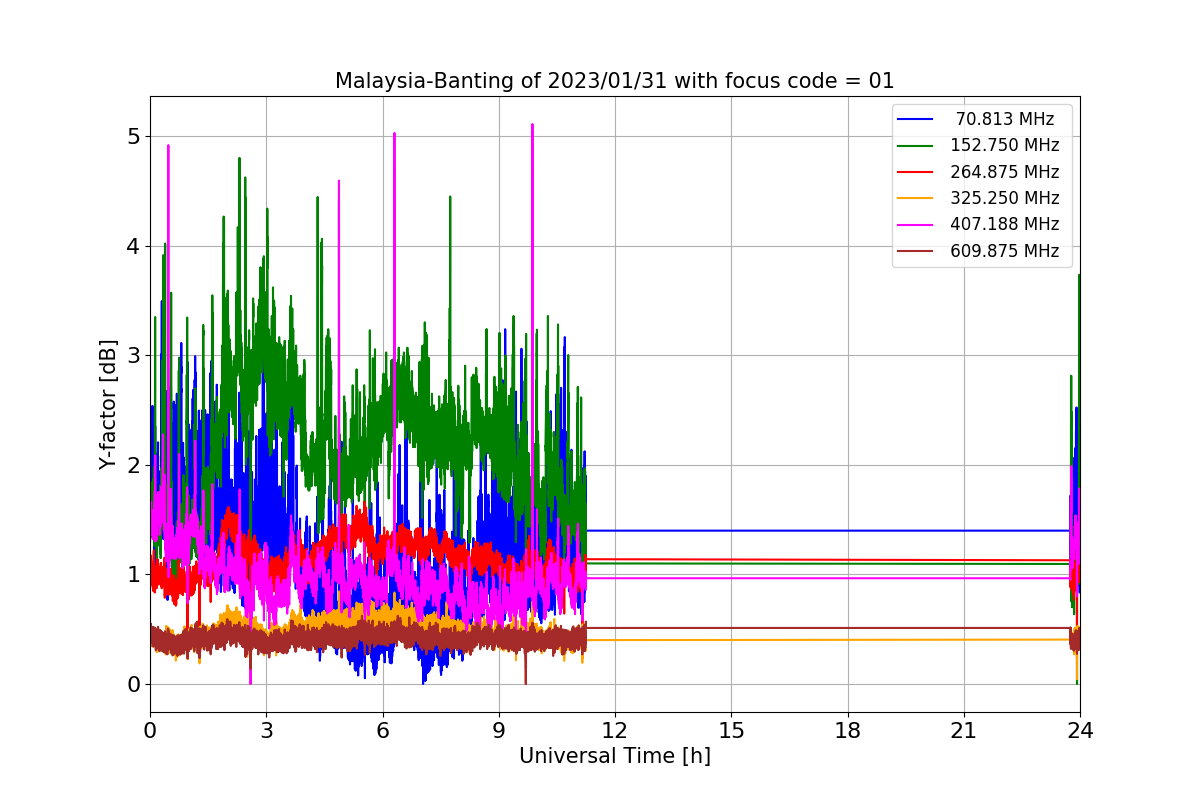Click the x-axis tick label '24'
The image size is (1200, 800).
click(x=1080, y=731)
